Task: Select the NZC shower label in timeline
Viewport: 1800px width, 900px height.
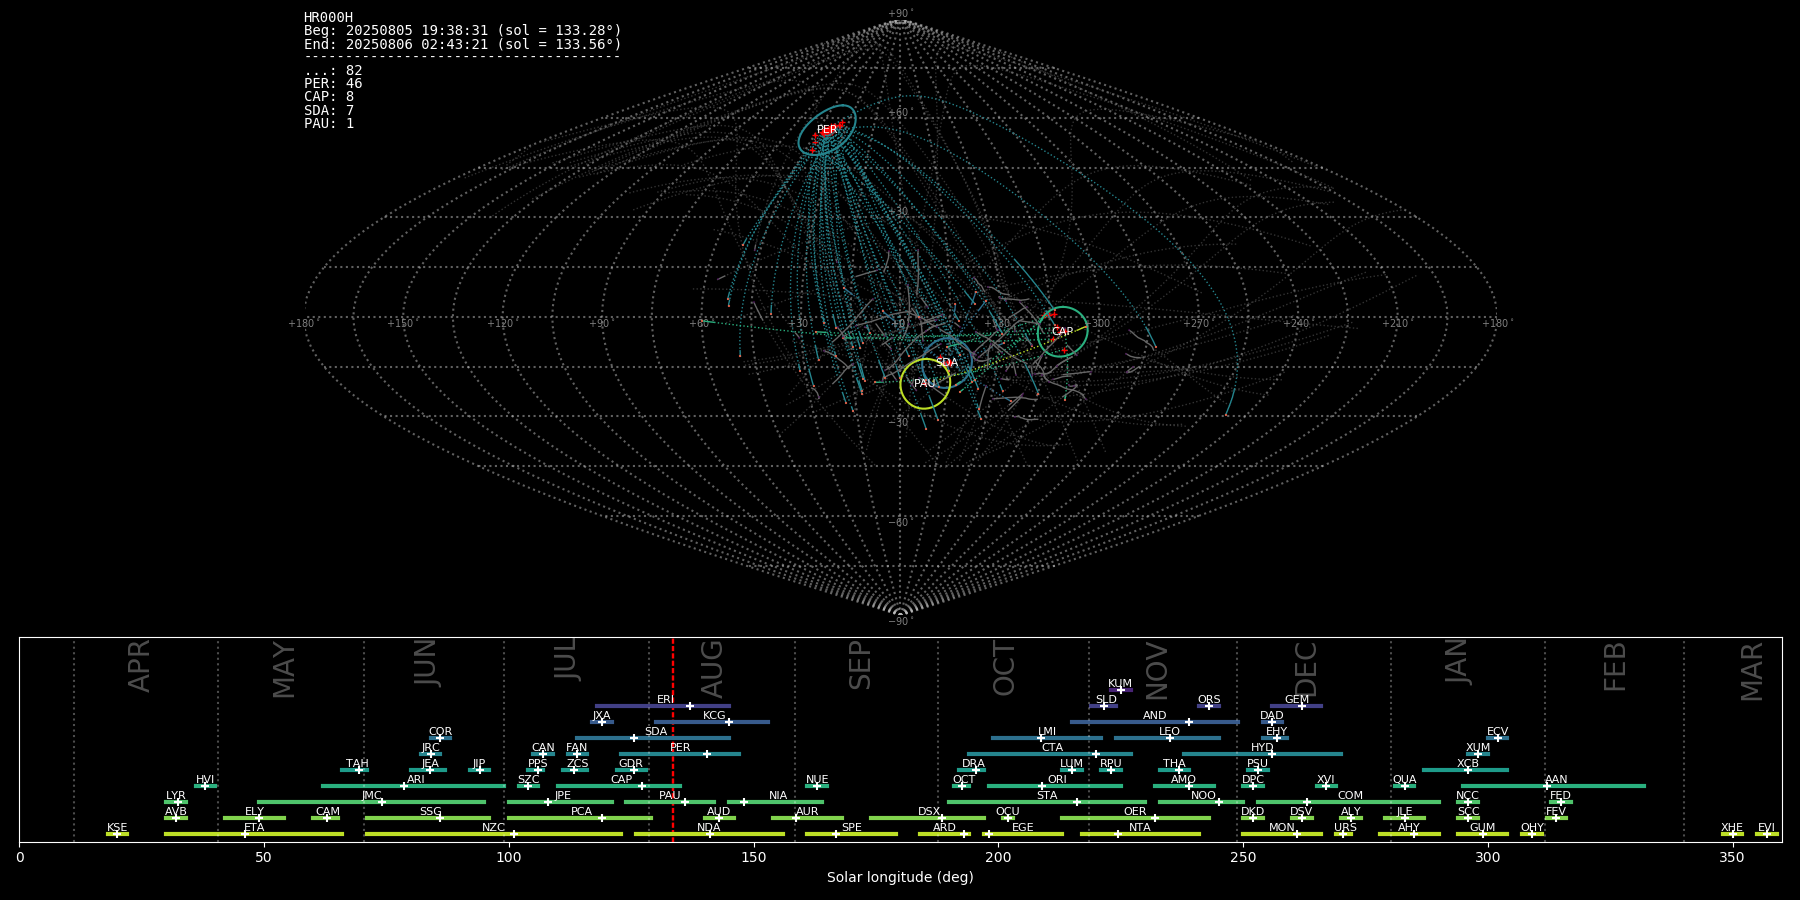Action: [x=494, y=828]
